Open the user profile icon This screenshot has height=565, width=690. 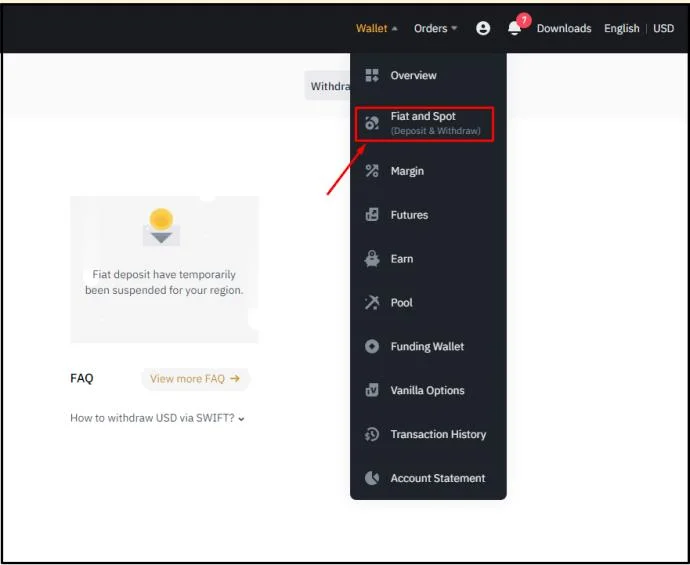[483, 28]
